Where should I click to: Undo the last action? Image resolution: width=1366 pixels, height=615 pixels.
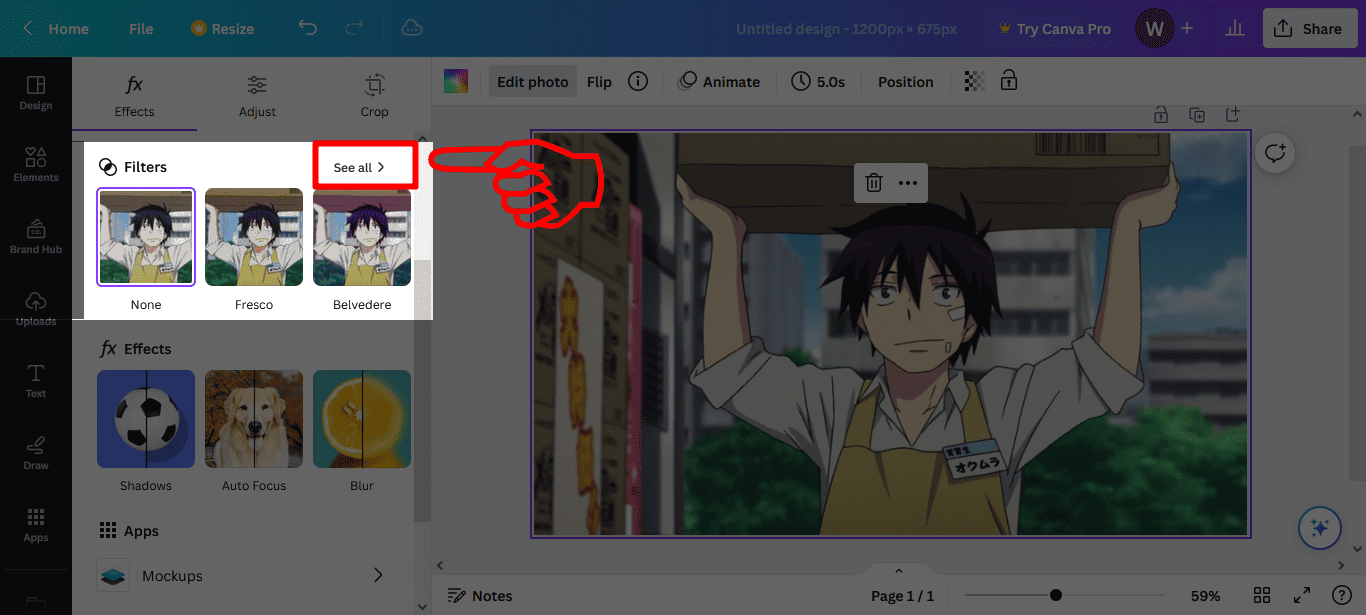[x=308, y=29]
